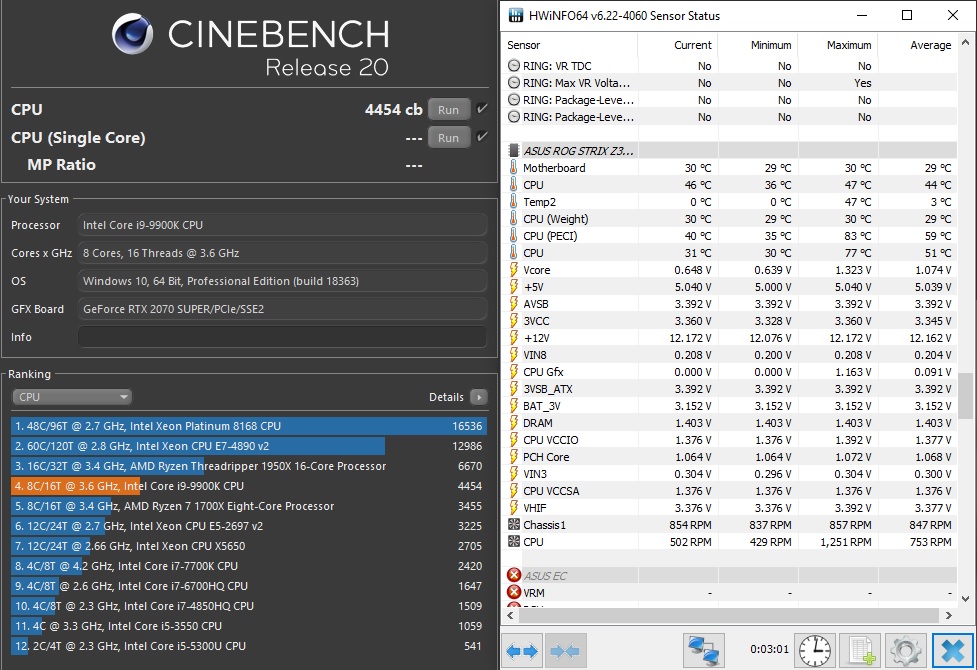
Task: Click the +12V voltage bolt icon
Action: [514, 338]
